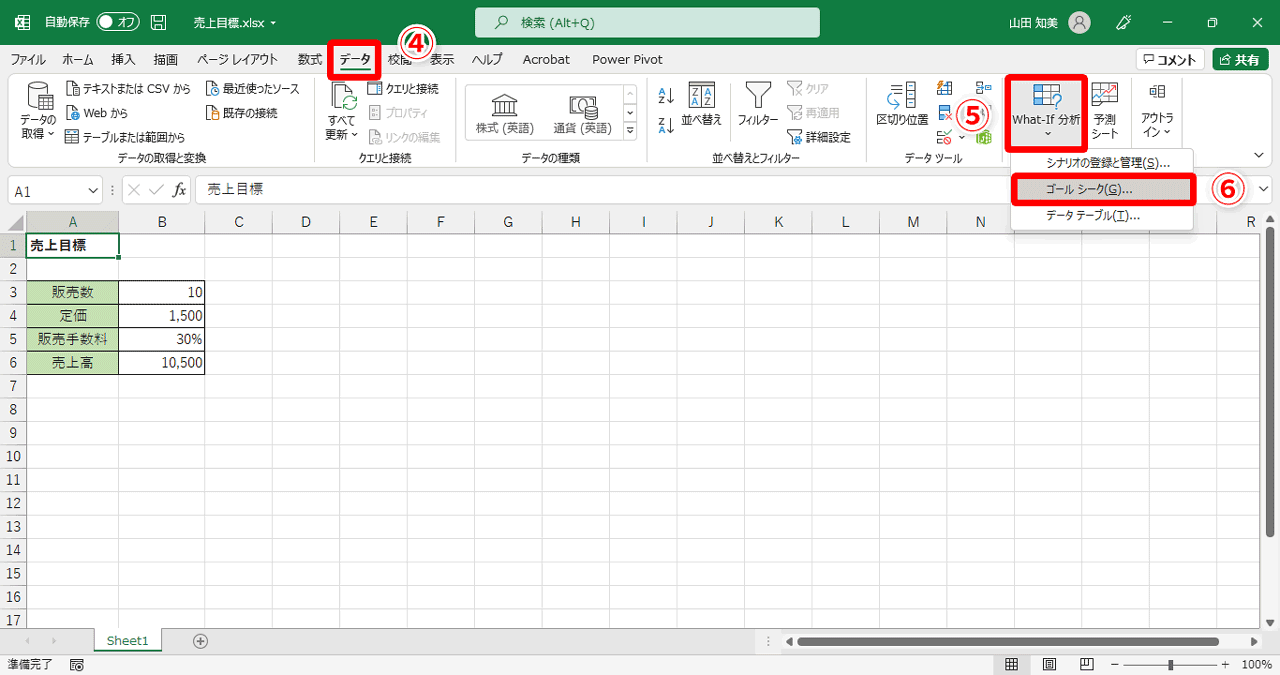This screenshot has width=1280, height=675.
Task: Click the Data Validation icon
Action: click(945, 136)
